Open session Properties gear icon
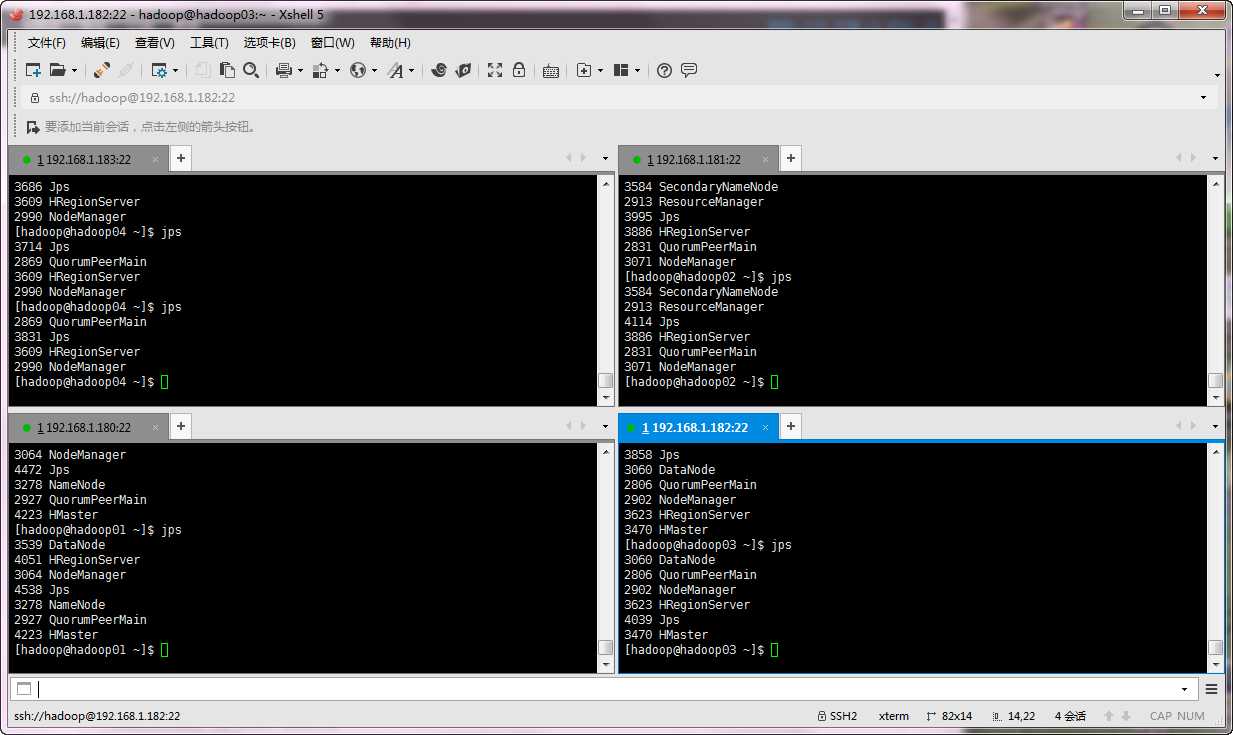 [159, 70]
